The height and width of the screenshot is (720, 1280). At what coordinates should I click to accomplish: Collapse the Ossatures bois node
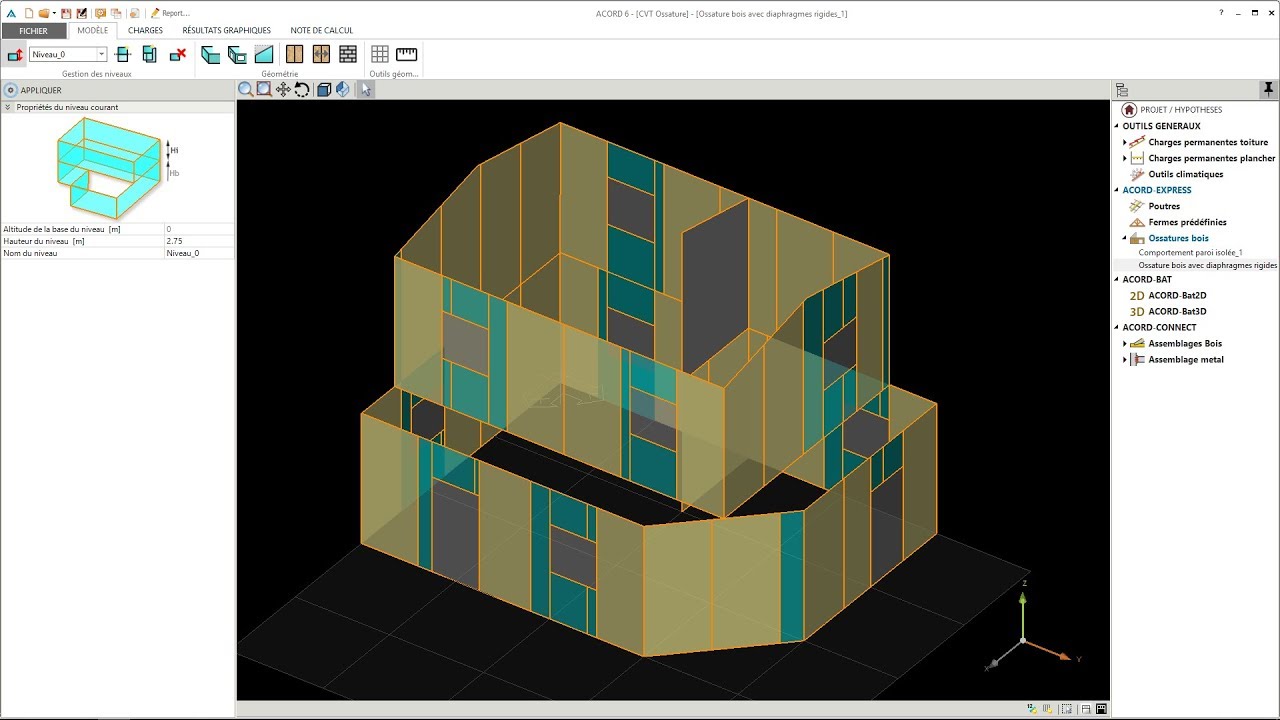coord(1125,238)
